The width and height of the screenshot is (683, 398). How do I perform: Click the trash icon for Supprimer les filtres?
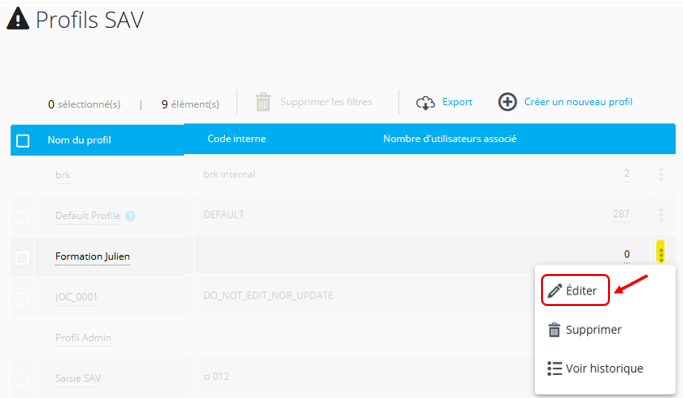[x=263, y=102]
